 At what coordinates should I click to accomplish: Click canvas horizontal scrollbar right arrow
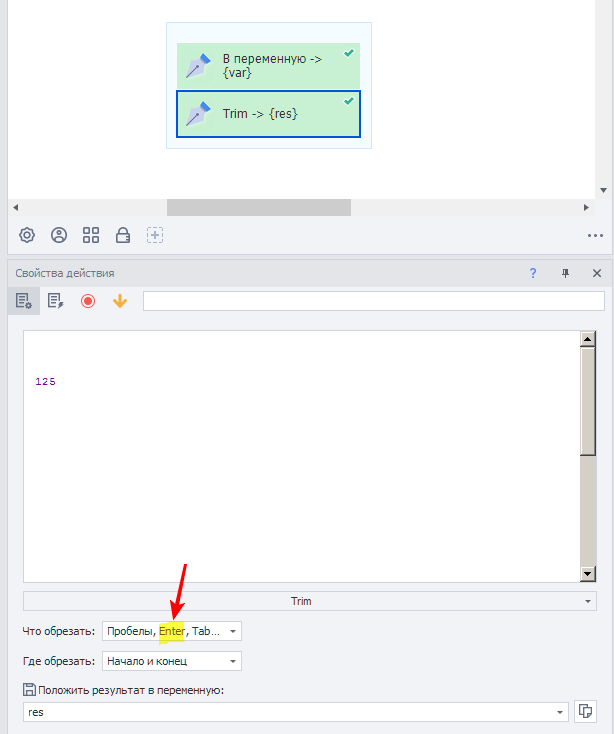586,207
